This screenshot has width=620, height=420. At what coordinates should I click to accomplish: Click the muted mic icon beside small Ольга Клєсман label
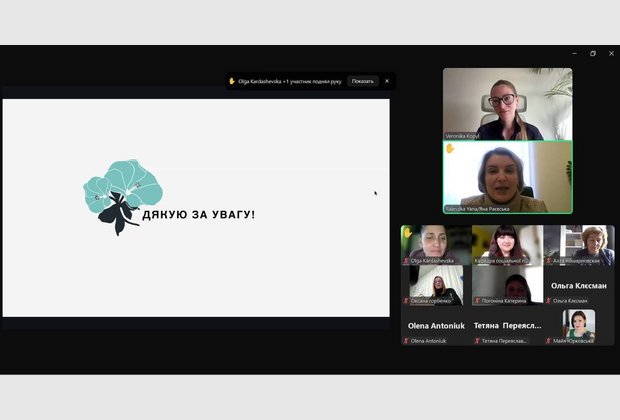[x=548, y=301]
